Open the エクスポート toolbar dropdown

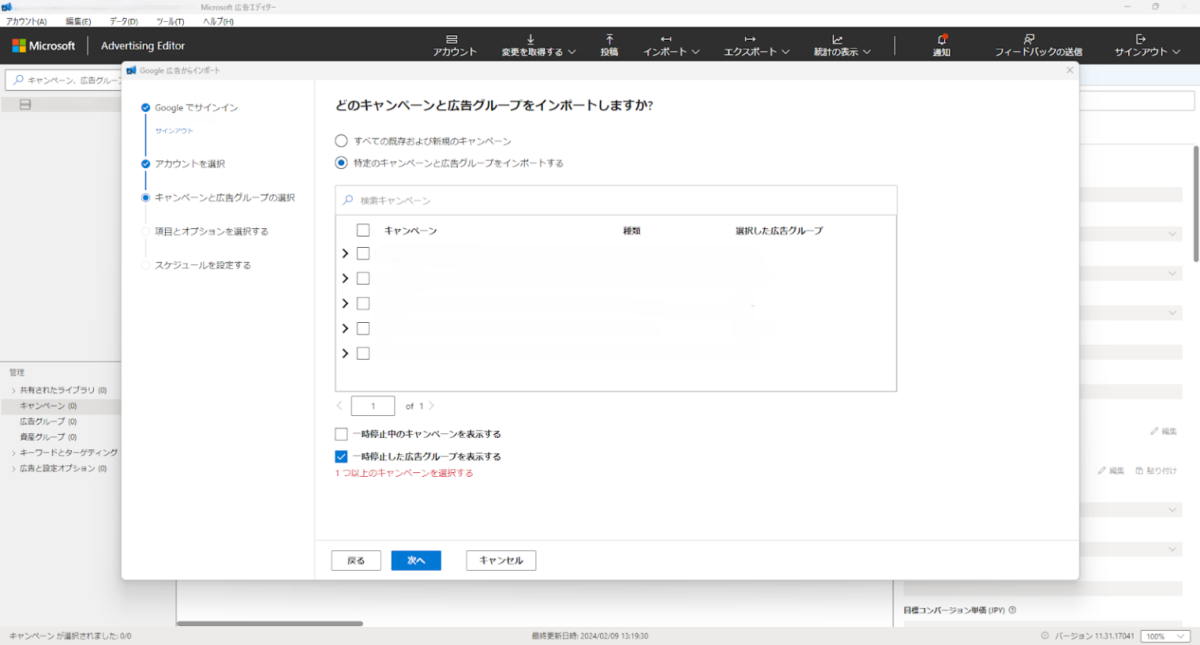pyautogui.click(x=757, y=45)
